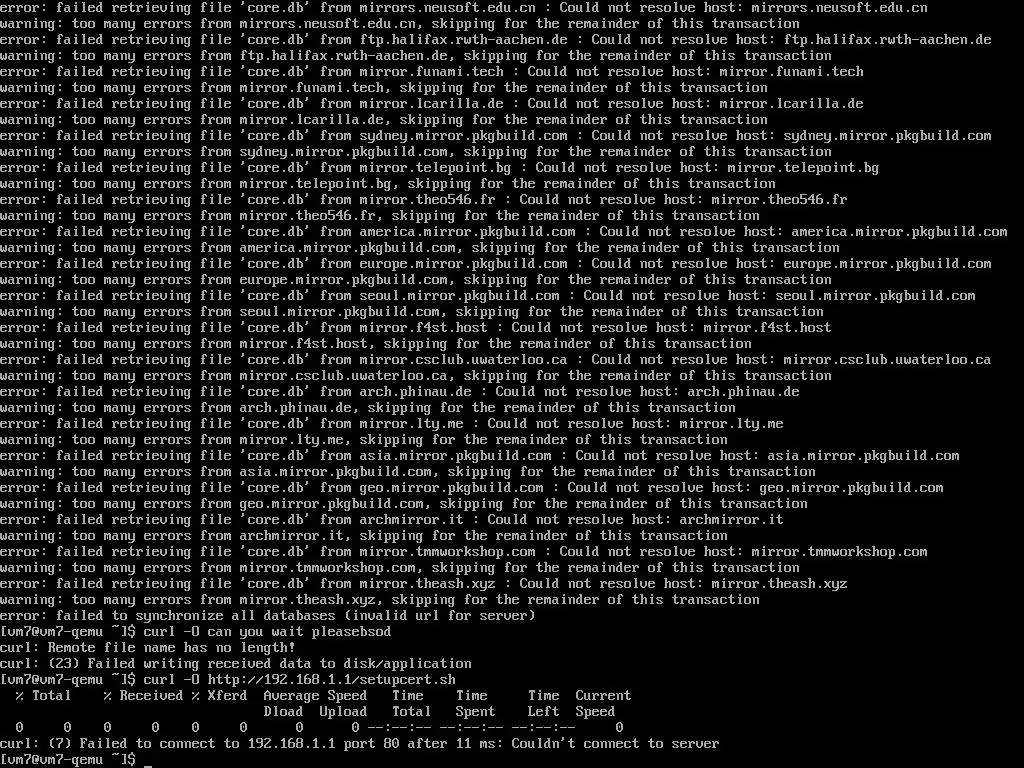Click the '% Received' column header
This screenshot has height=768, width=1024.
143,696
